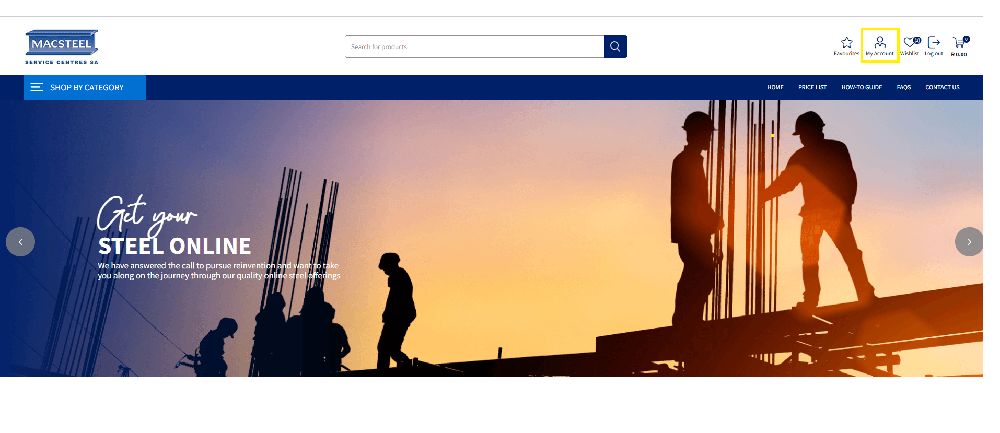Expand the Shop by Category menu
Viewport: 1000px width, 433px height.
pos(86,88)
